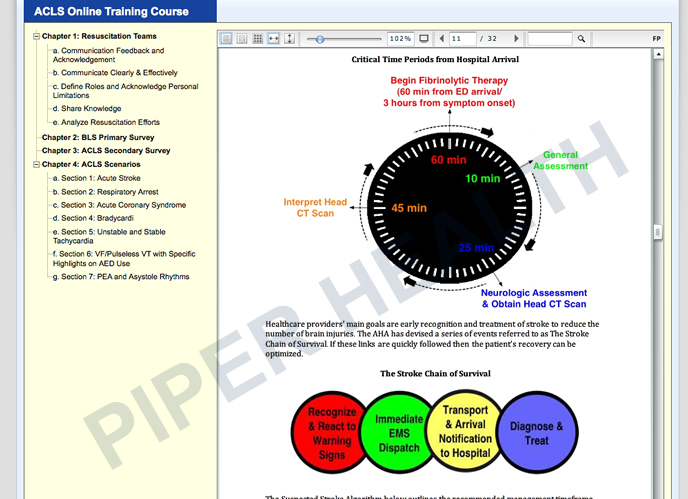Screen dimensions: 688x499
Task: Click the Neurologic Assessment label
Action: click(534, 298)
